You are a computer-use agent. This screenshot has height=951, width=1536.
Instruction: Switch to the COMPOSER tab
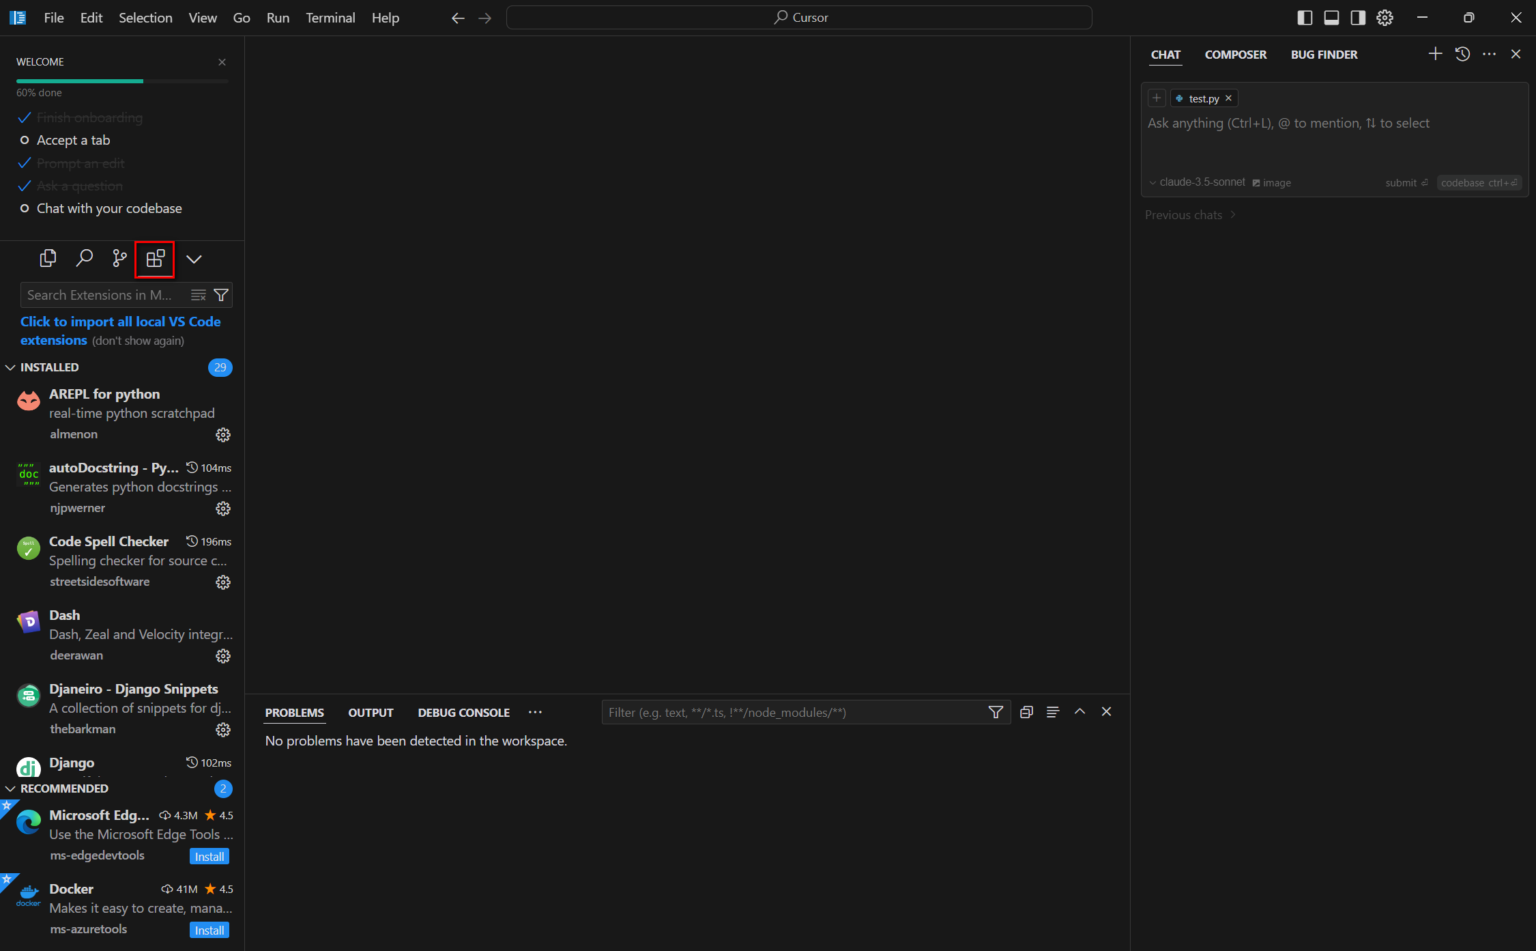(x=1235, y=55)
